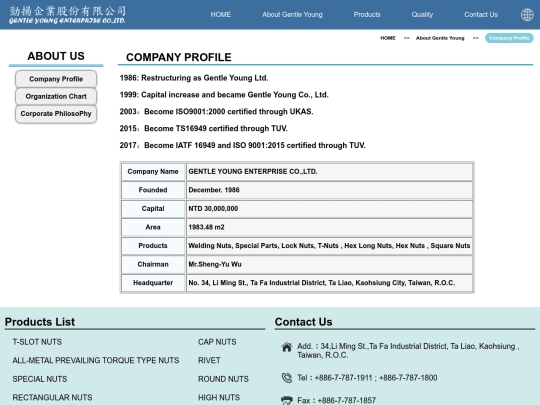Go to HOME in the top navigation

coord(221,15)
